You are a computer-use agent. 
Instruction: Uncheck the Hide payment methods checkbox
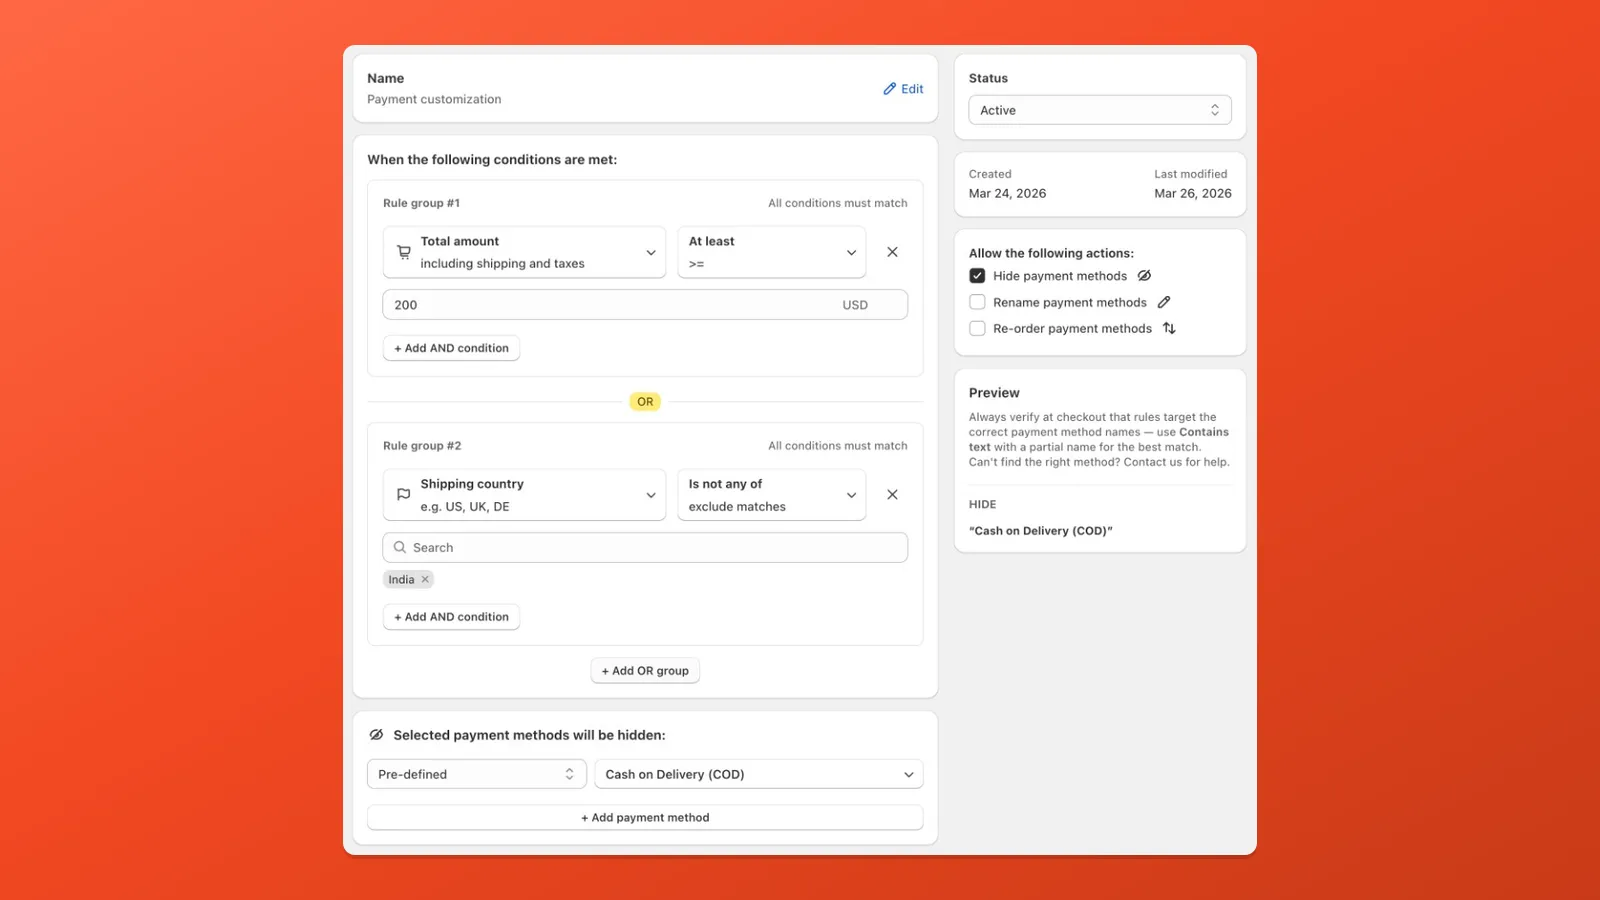click(977, 276)
